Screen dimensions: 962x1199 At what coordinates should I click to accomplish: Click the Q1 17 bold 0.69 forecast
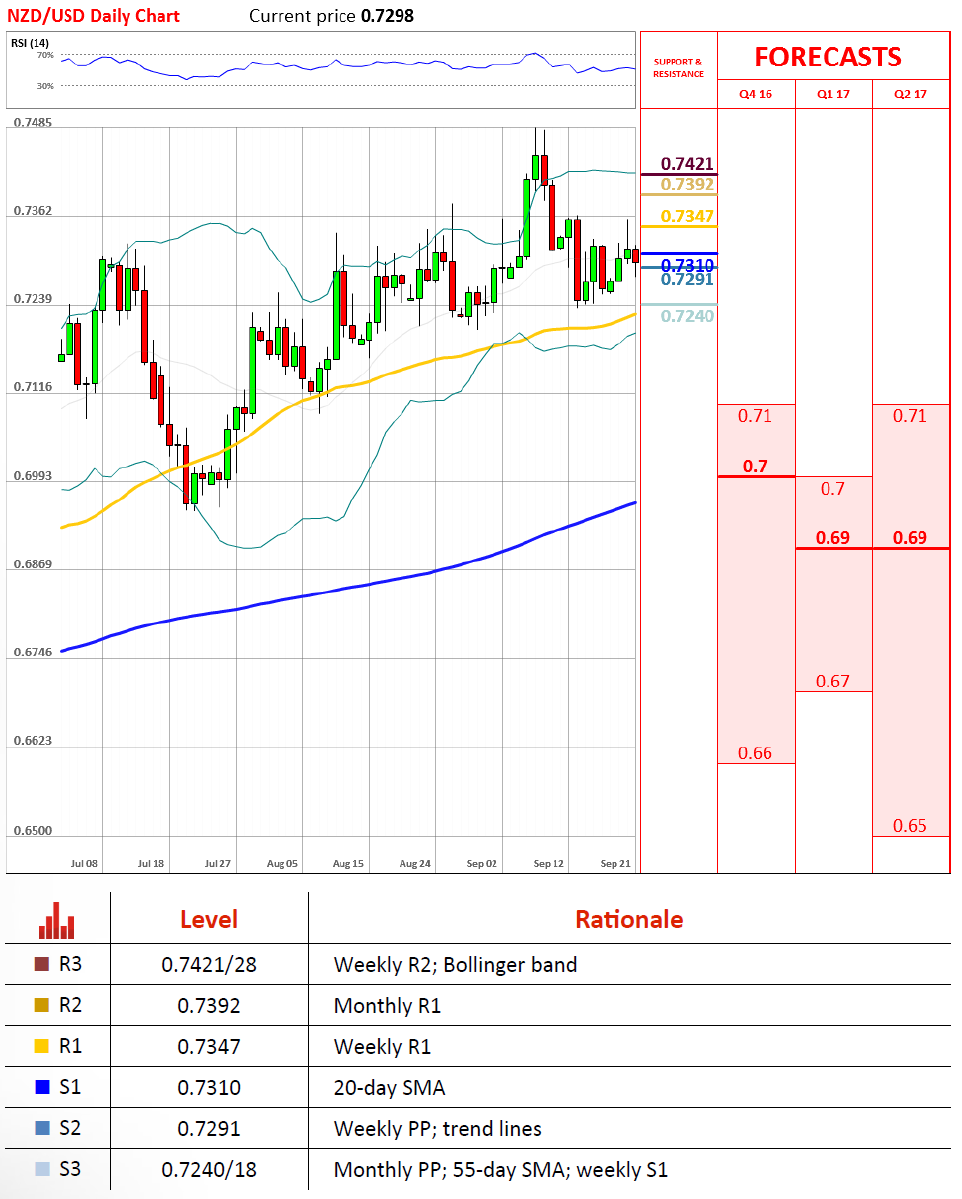(833, 538)
